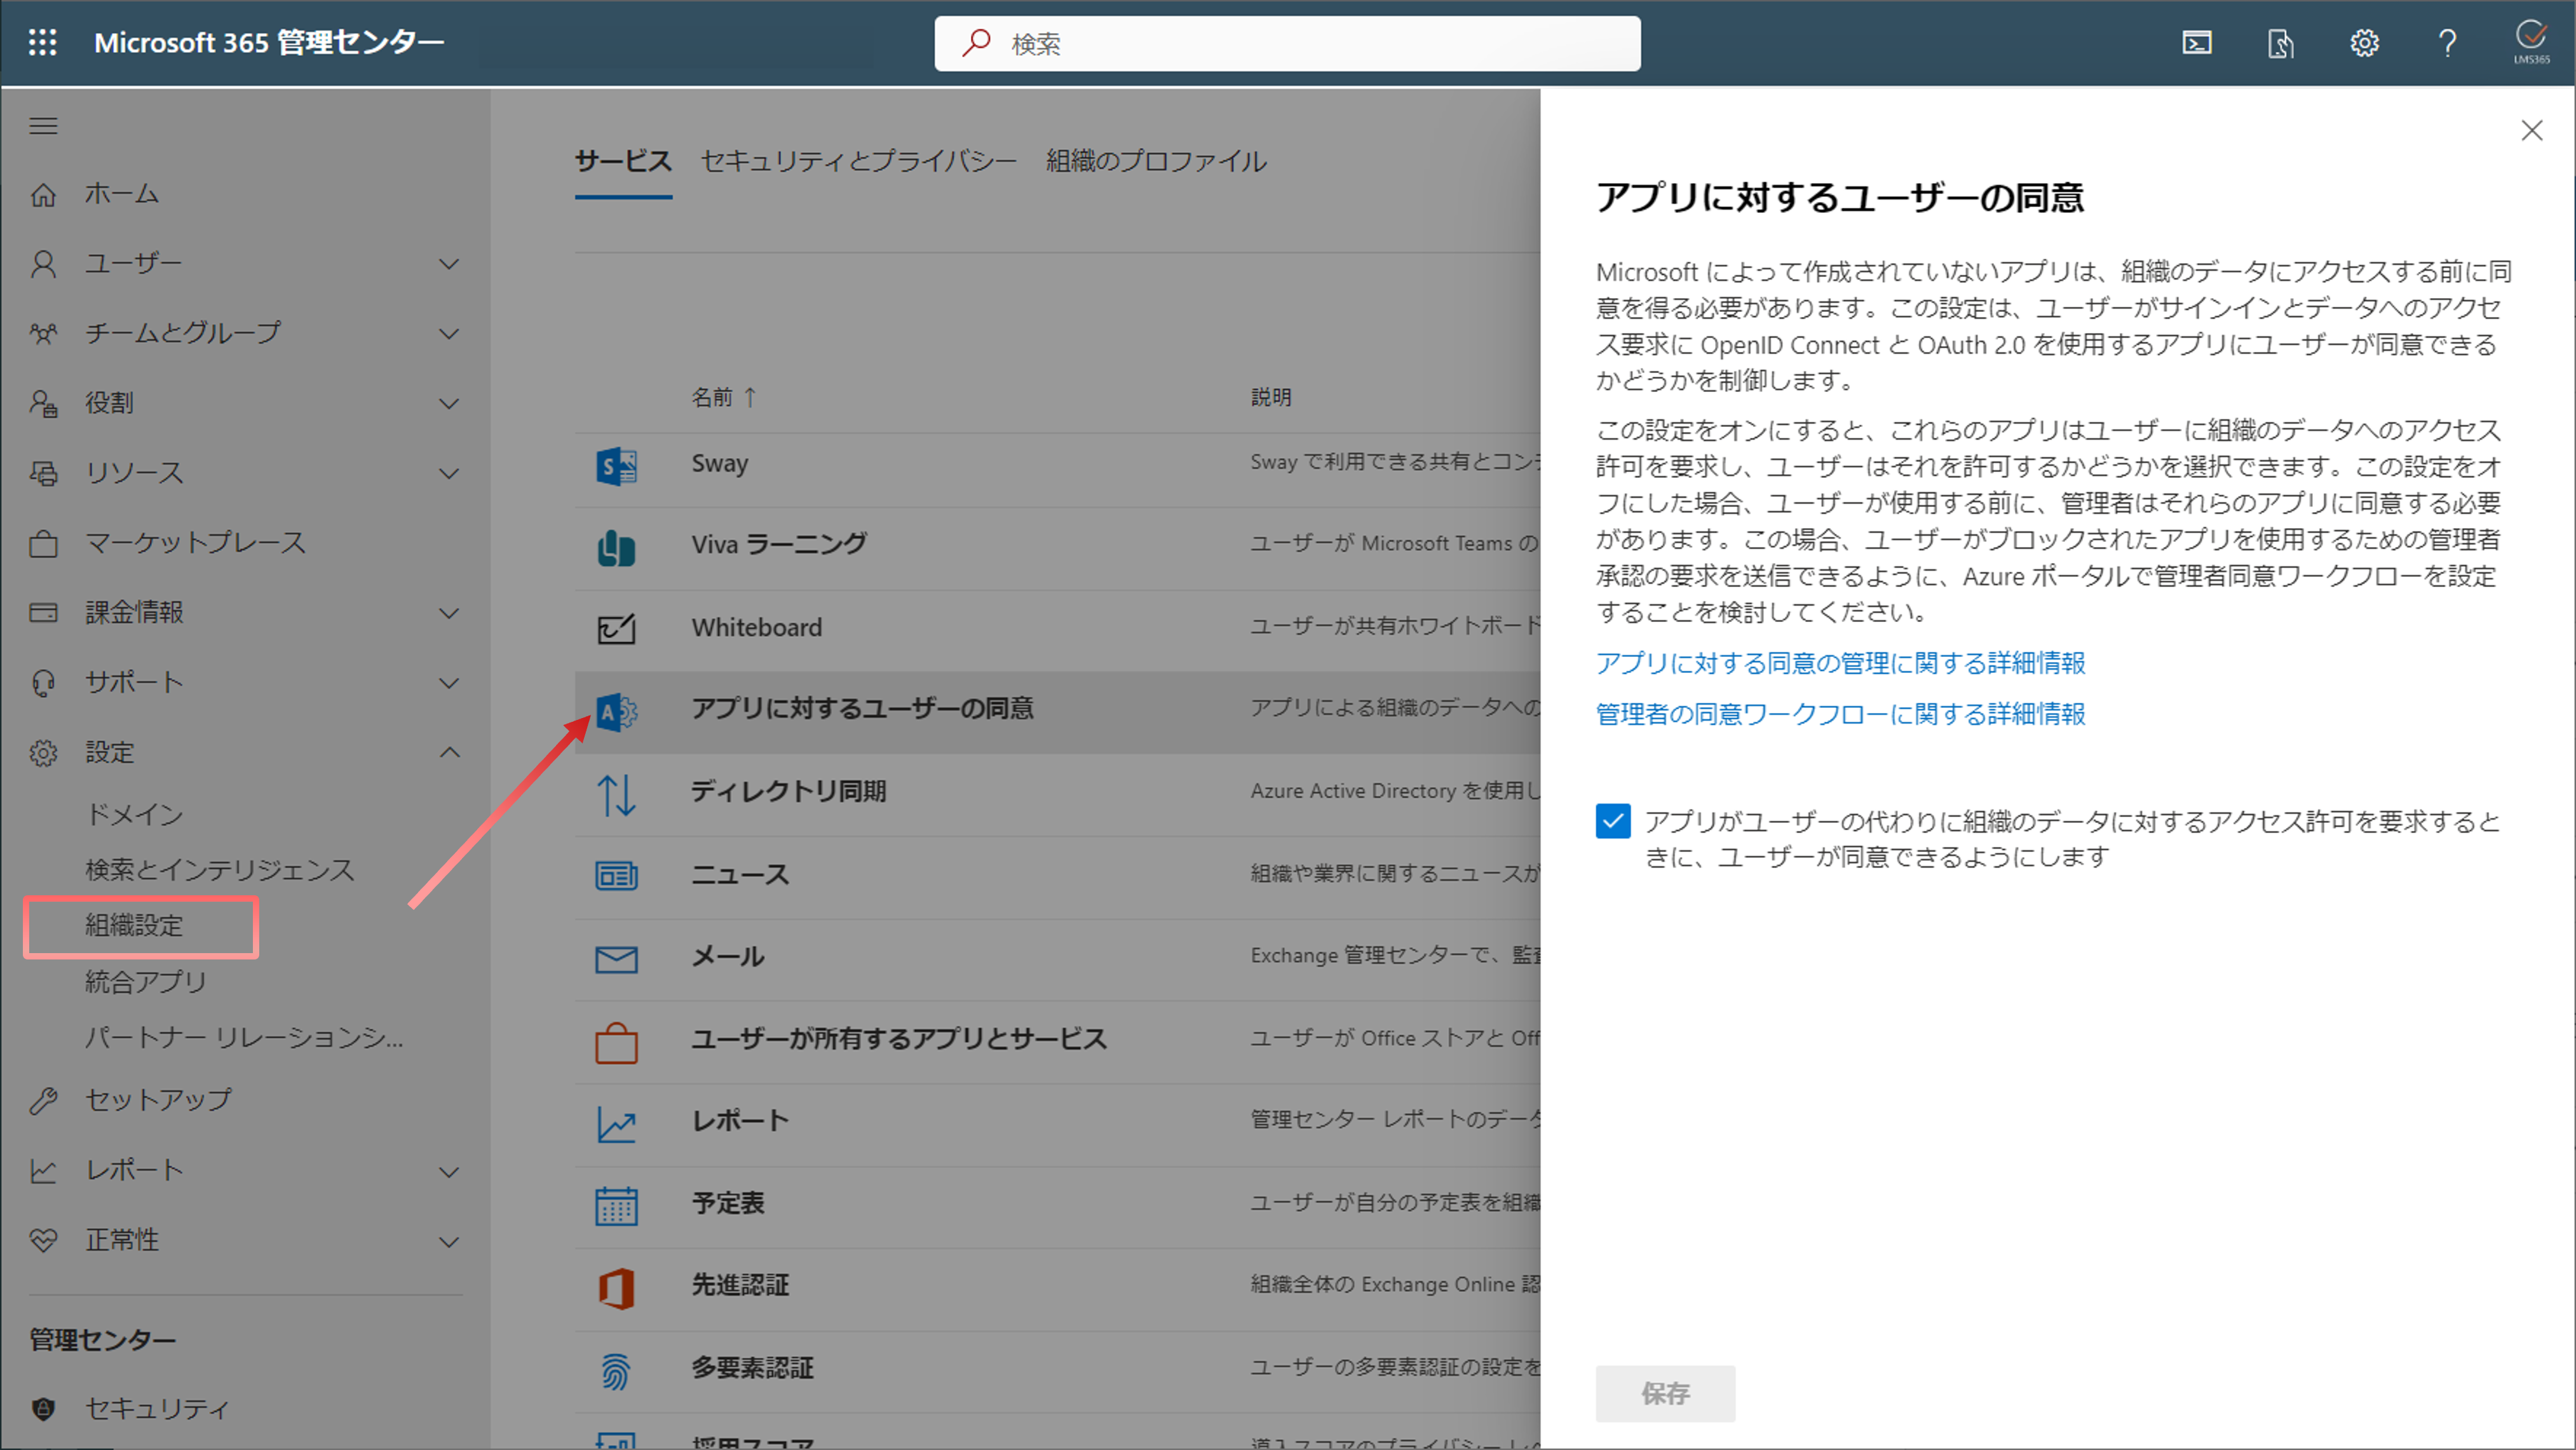The width and height of the screenshot is (2576, 1450).
Task: Click the shopping bag icon for ユーザーが所有するアプリとサービス
Action: point(616,1042)
